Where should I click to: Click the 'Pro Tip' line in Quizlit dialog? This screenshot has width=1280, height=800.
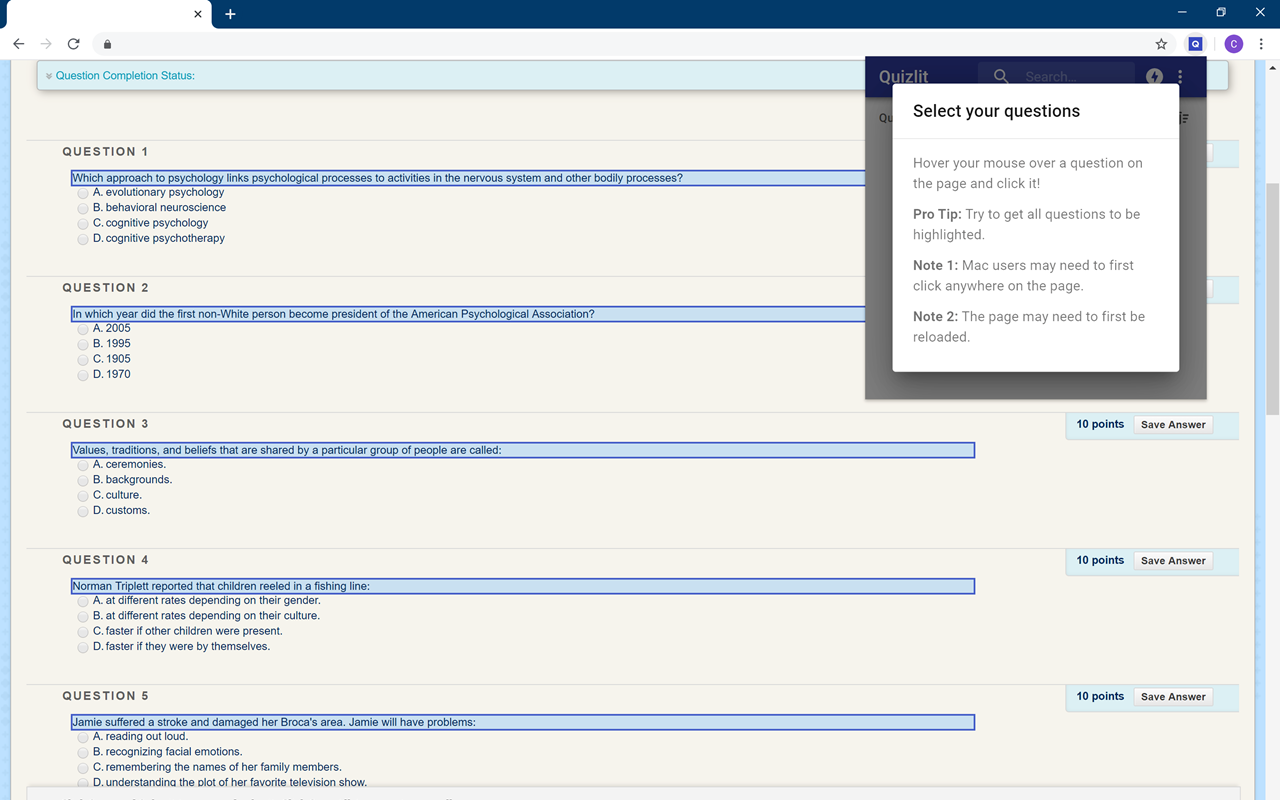tap(1026, 224)
